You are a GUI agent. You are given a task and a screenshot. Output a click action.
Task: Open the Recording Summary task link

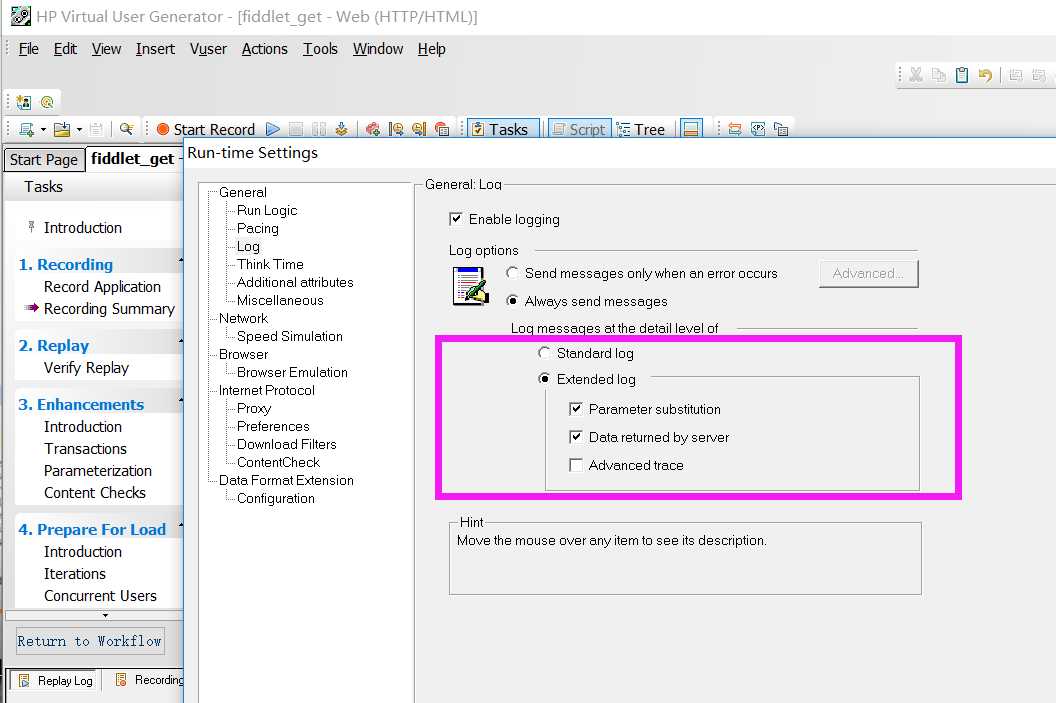tap(109, 309)
